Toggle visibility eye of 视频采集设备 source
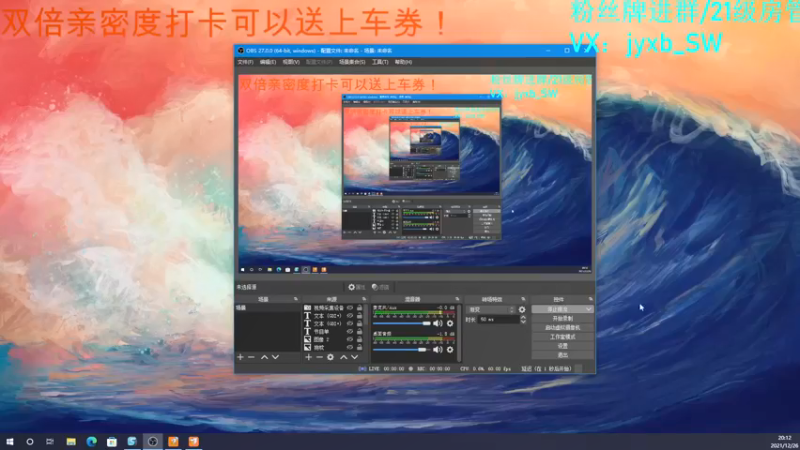 pyautogui.click(x=350, y=308)
